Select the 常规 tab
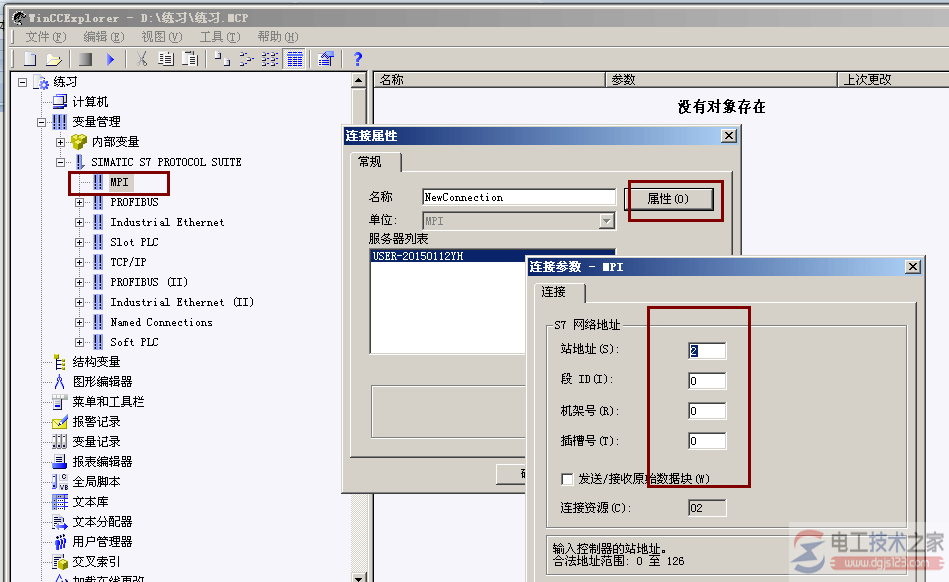This screenshot has height=582, width=949. pos(375,162)
